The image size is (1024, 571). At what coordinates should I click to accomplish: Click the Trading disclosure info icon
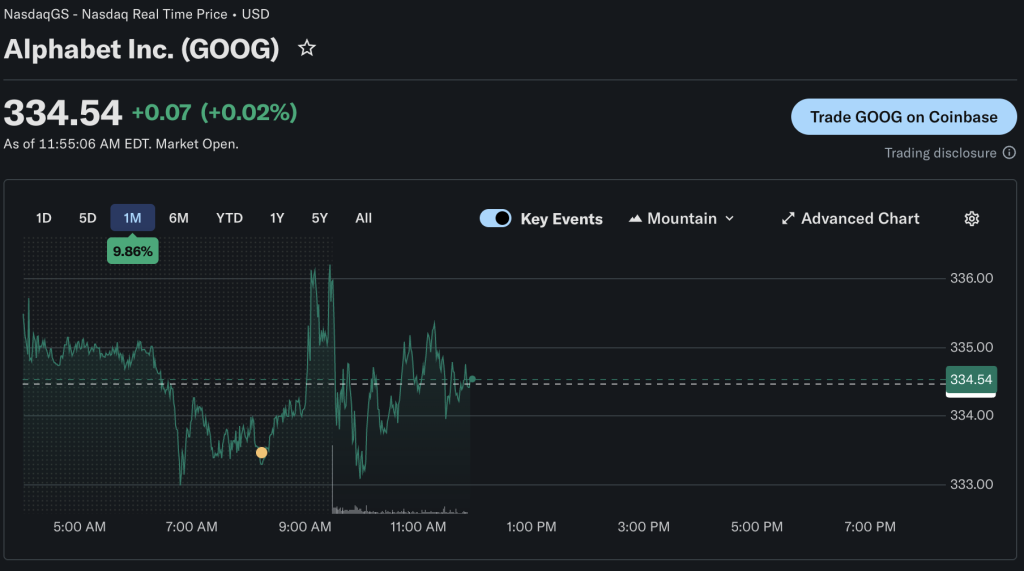click(x=1009, y=153)
